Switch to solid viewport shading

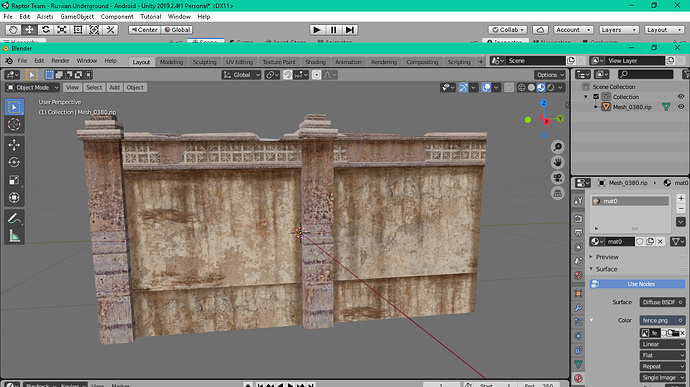(531, 88)
